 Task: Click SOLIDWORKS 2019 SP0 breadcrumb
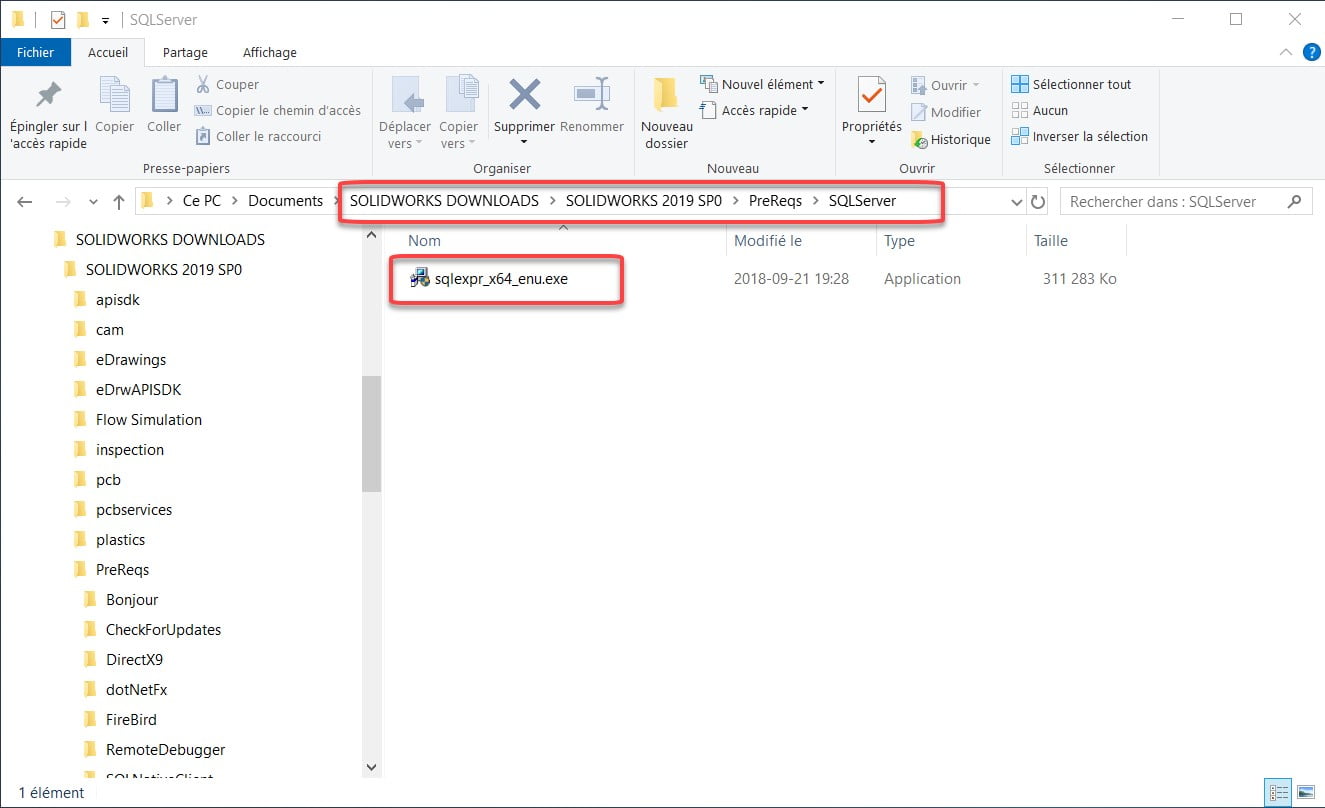[x=644, y=201]
